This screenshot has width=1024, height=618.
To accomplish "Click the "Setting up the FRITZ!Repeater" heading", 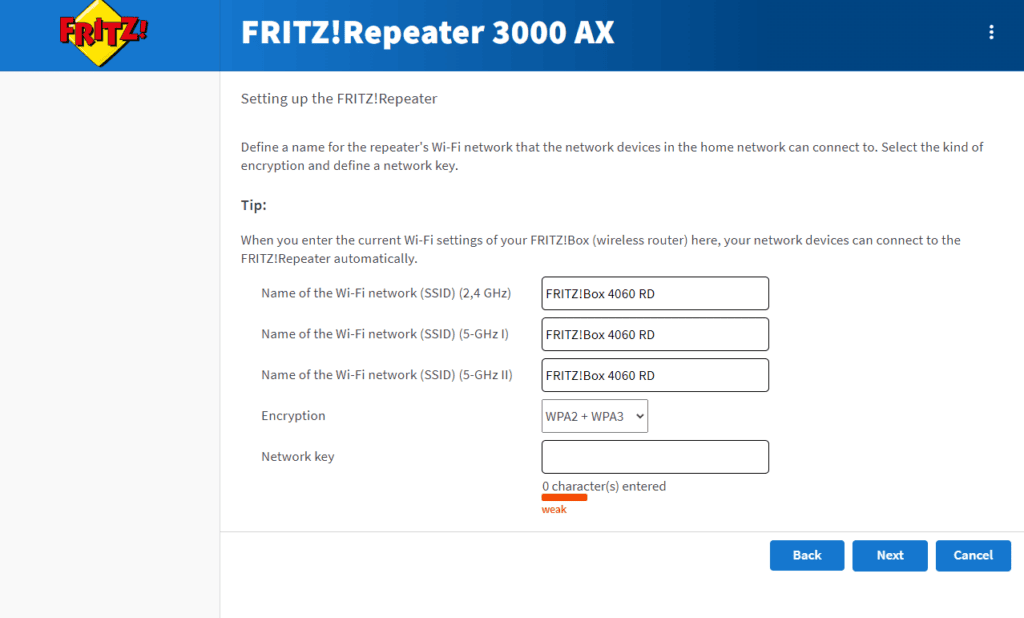I will (339, 99).
